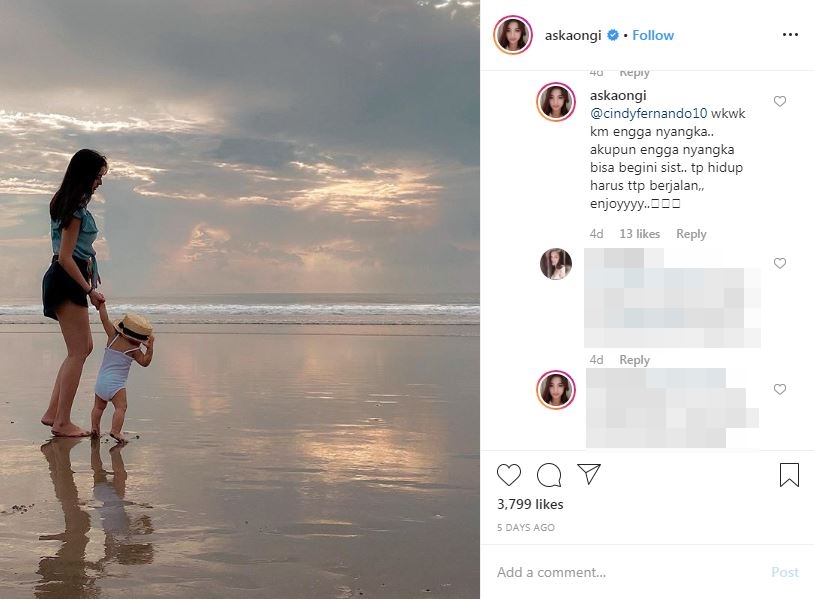814x599 pixels.
Task: Toggle the heart on the second comment
Action: (x=780, y=263)
